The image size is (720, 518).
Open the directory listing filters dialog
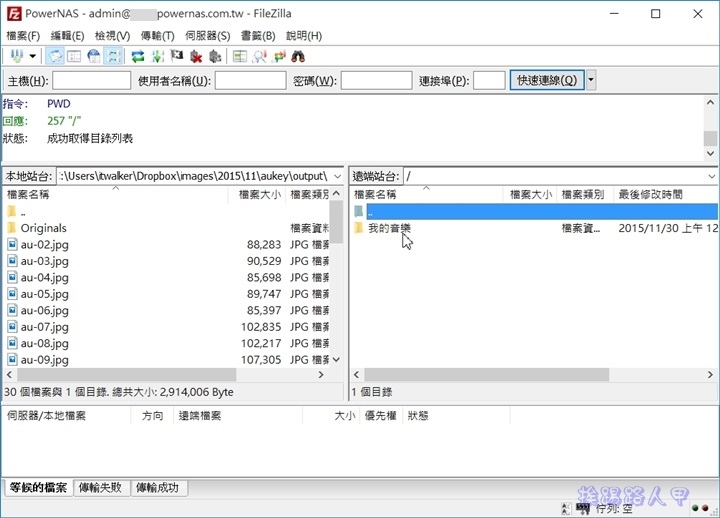(x=240, y=56)
